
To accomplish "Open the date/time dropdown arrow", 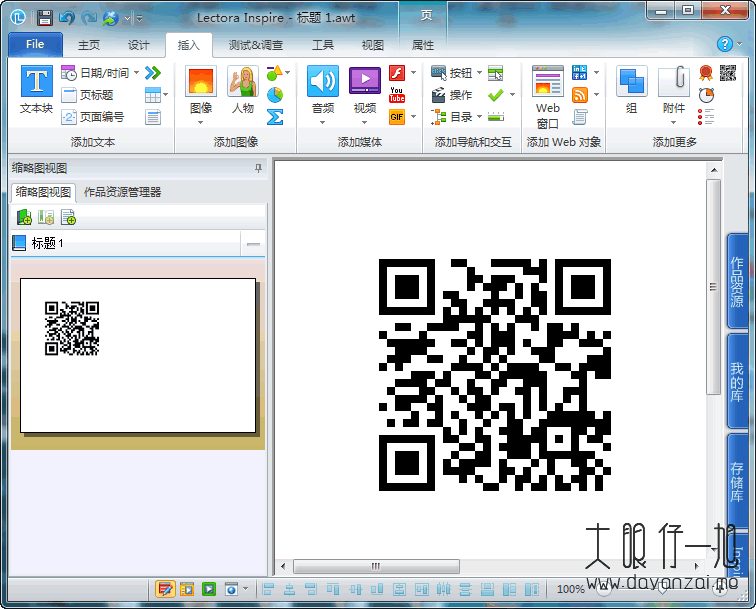I will coord(136,73).
